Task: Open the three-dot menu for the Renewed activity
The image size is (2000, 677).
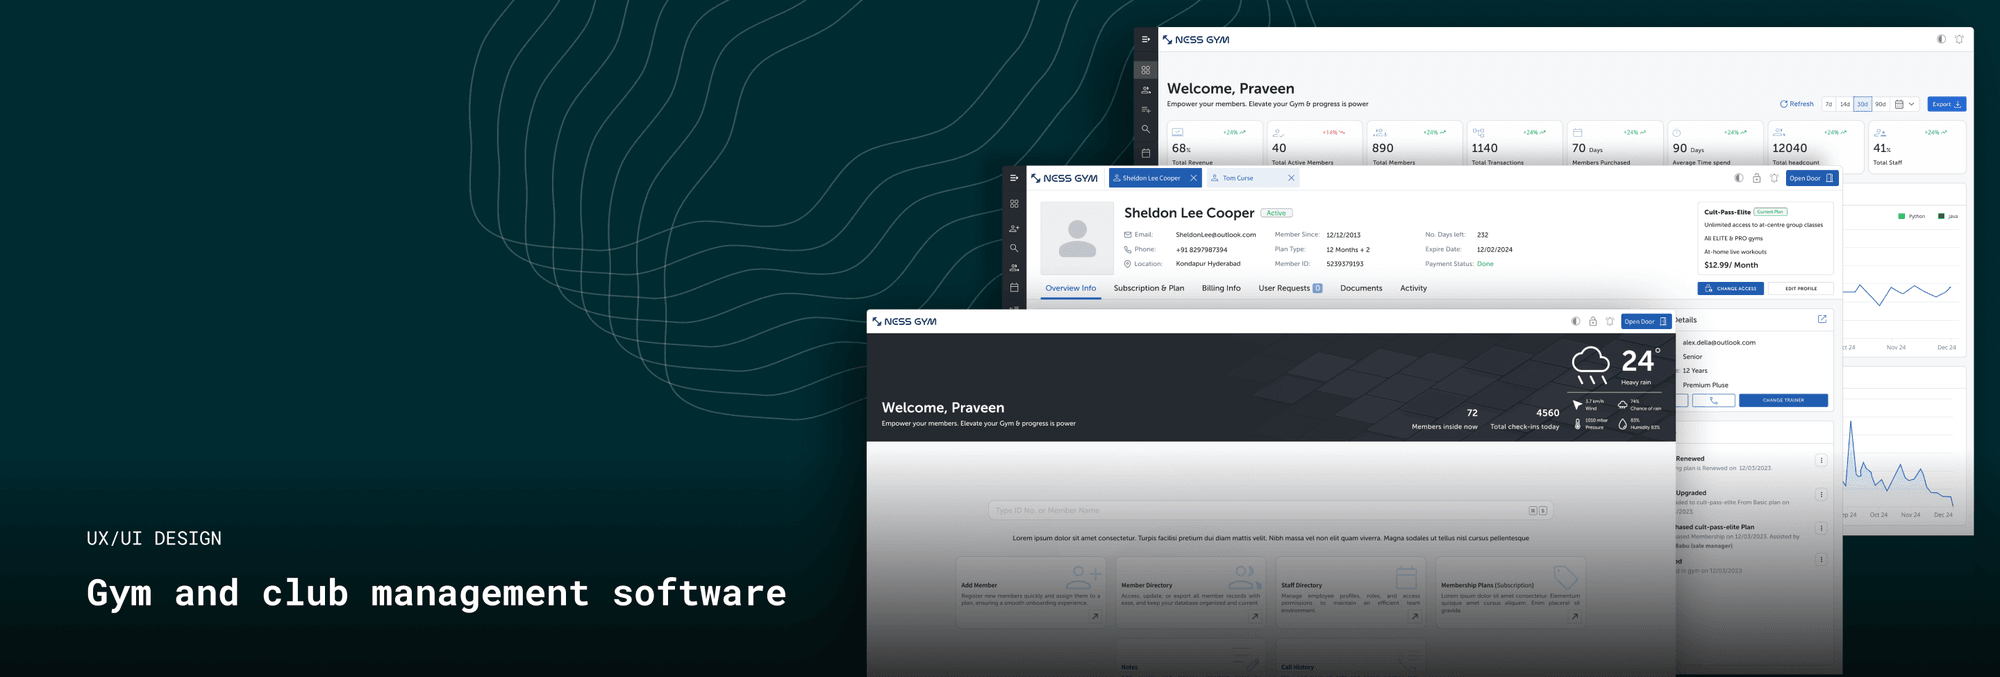Action: 1821,460
